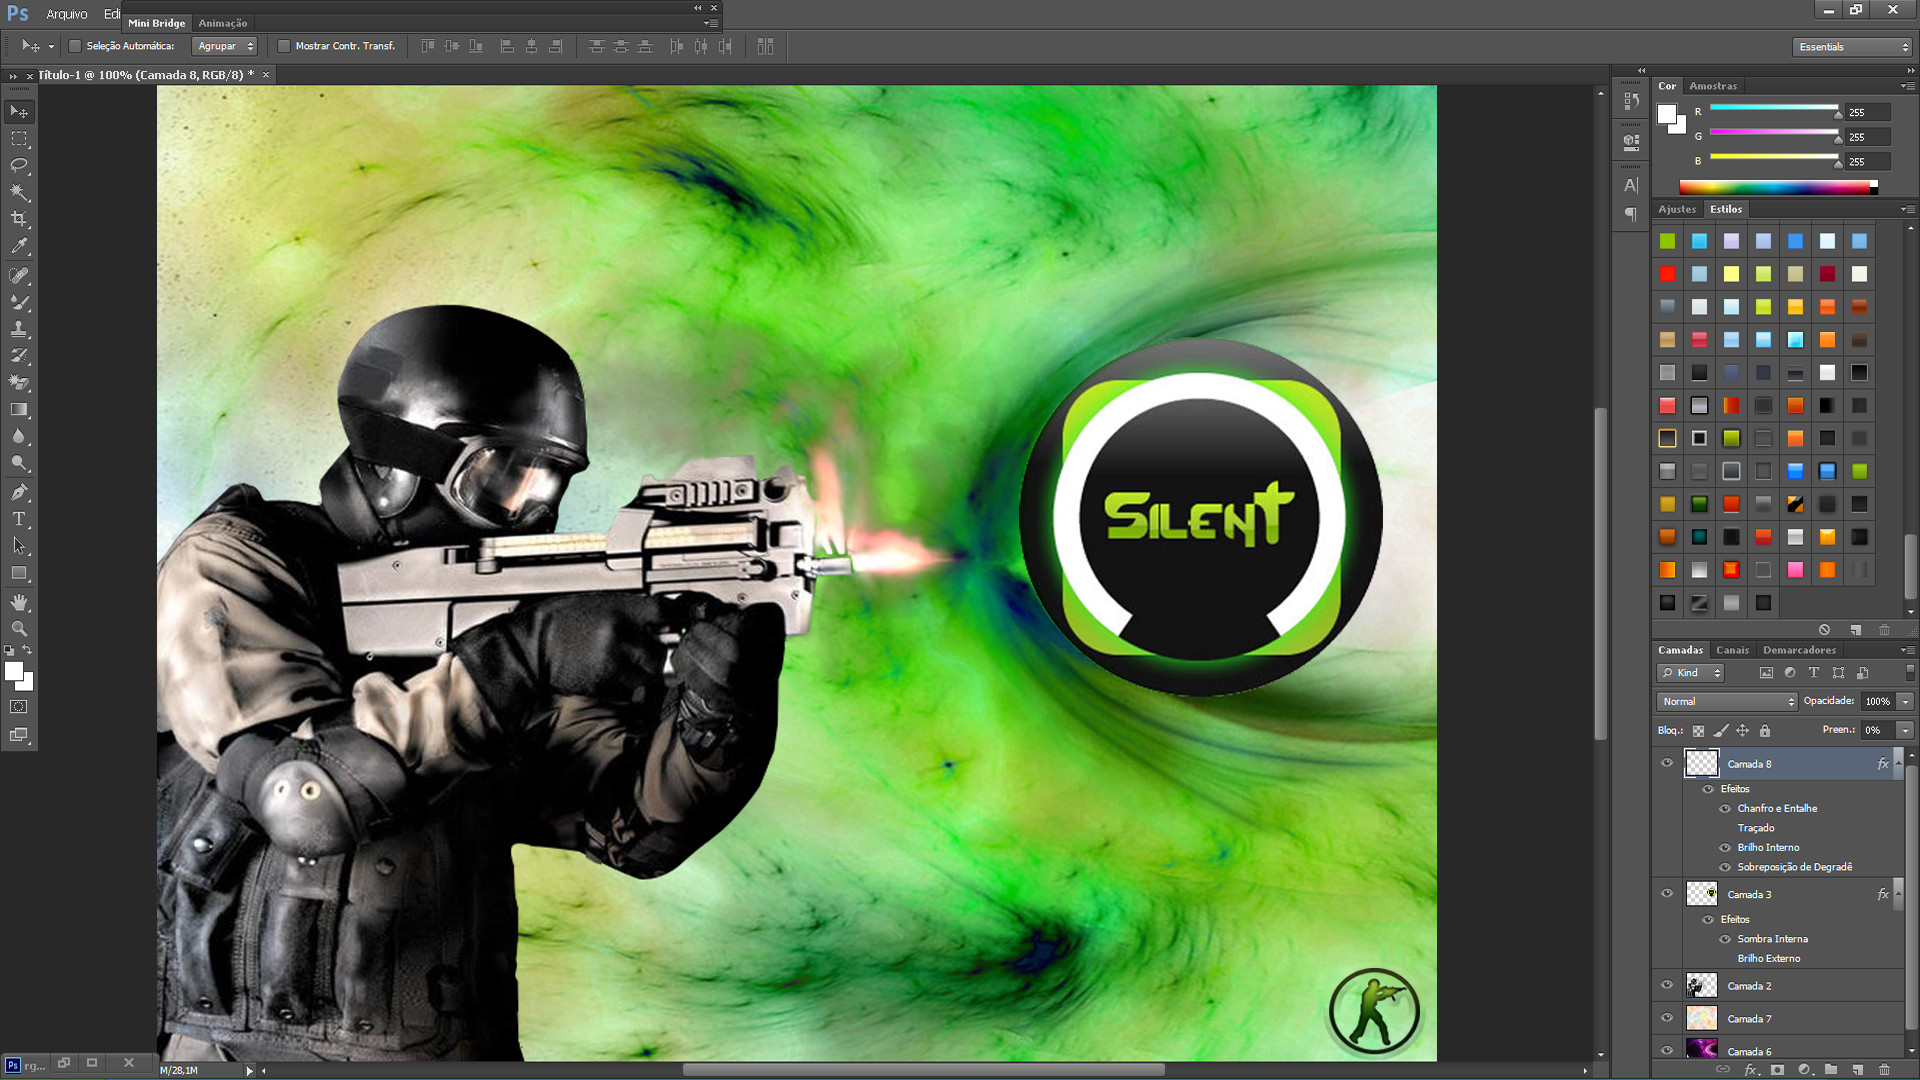
Task: Select the Horizontal Type tool
Action: (19, 519)
